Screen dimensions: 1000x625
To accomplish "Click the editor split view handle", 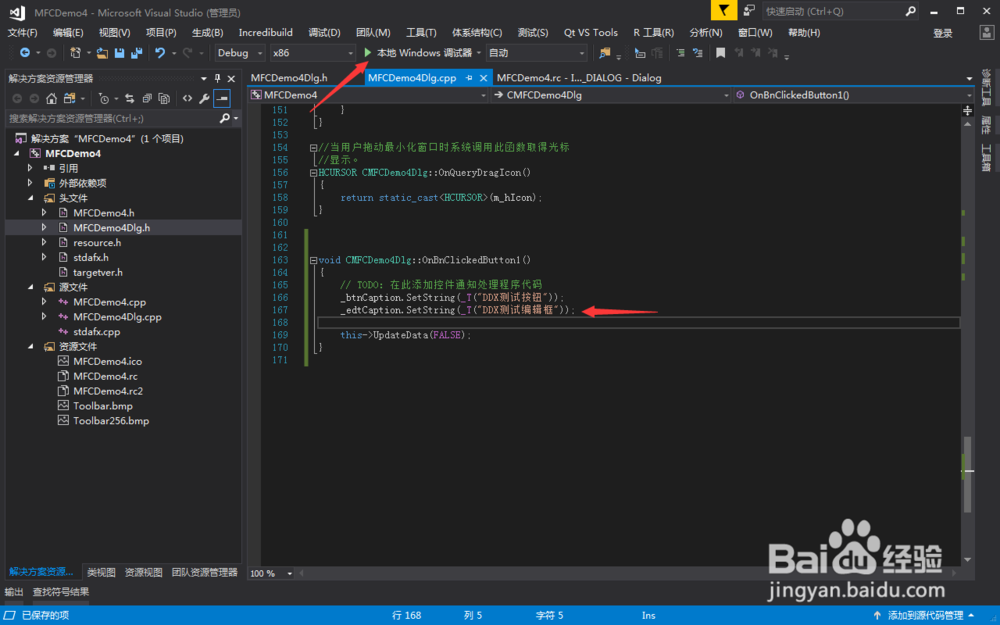I will 967,110.
